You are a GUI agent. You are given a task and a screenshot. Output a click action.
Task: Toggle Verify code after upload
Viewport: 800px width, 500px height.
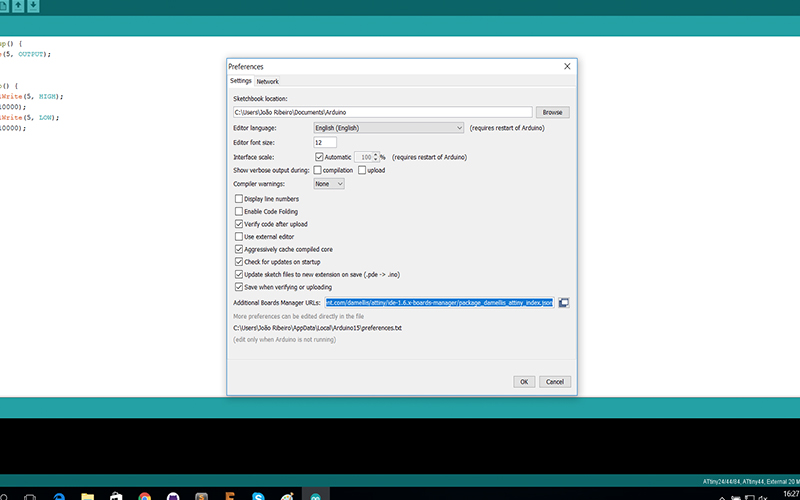pyautogui.click(x=238, y=224)
